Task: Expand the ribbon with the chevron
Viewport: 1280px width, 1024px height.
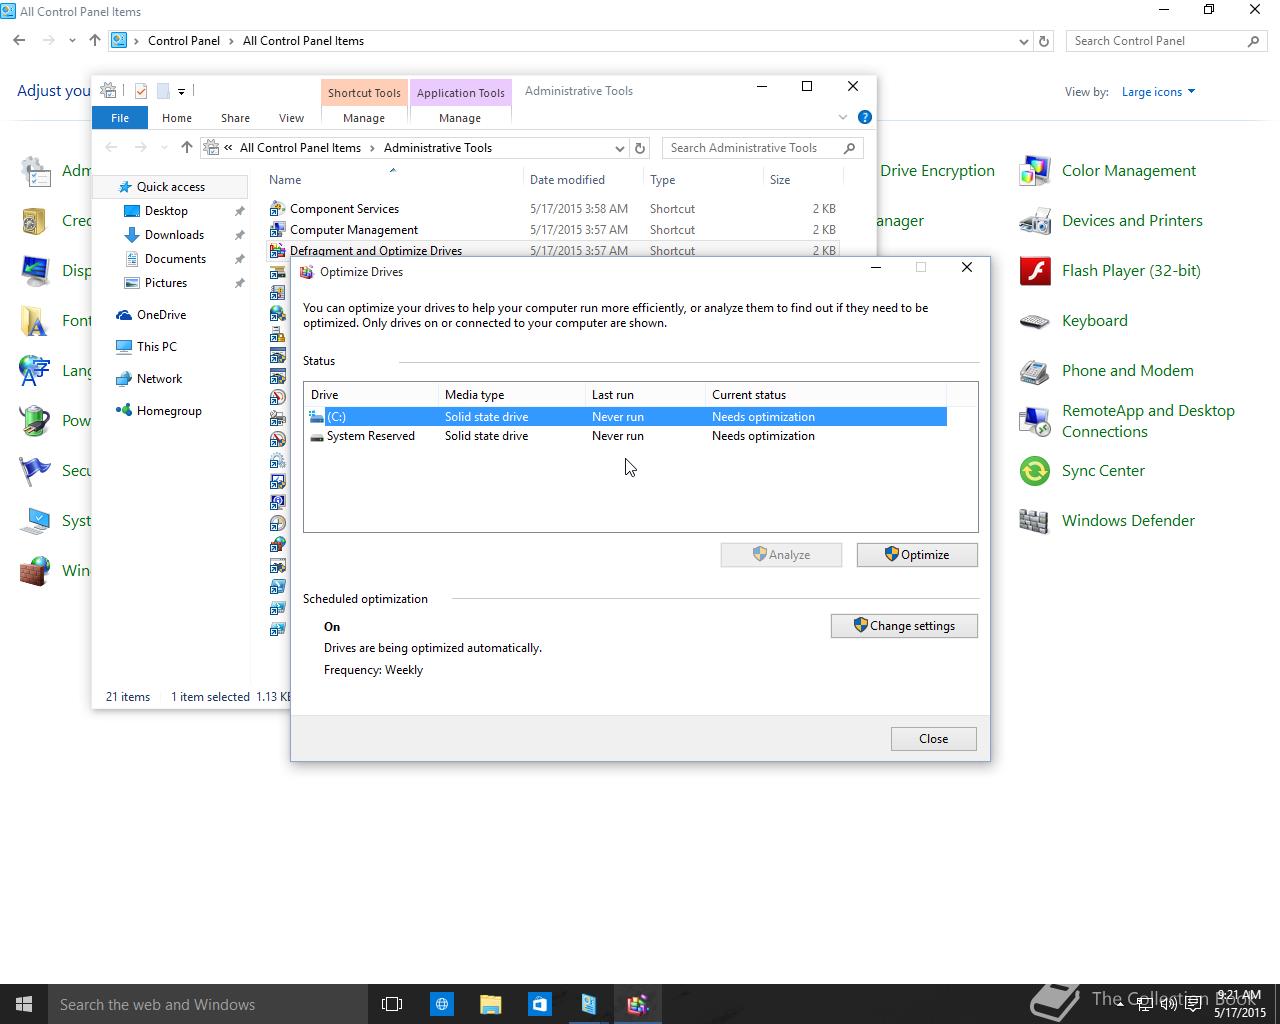Action: 843,117
